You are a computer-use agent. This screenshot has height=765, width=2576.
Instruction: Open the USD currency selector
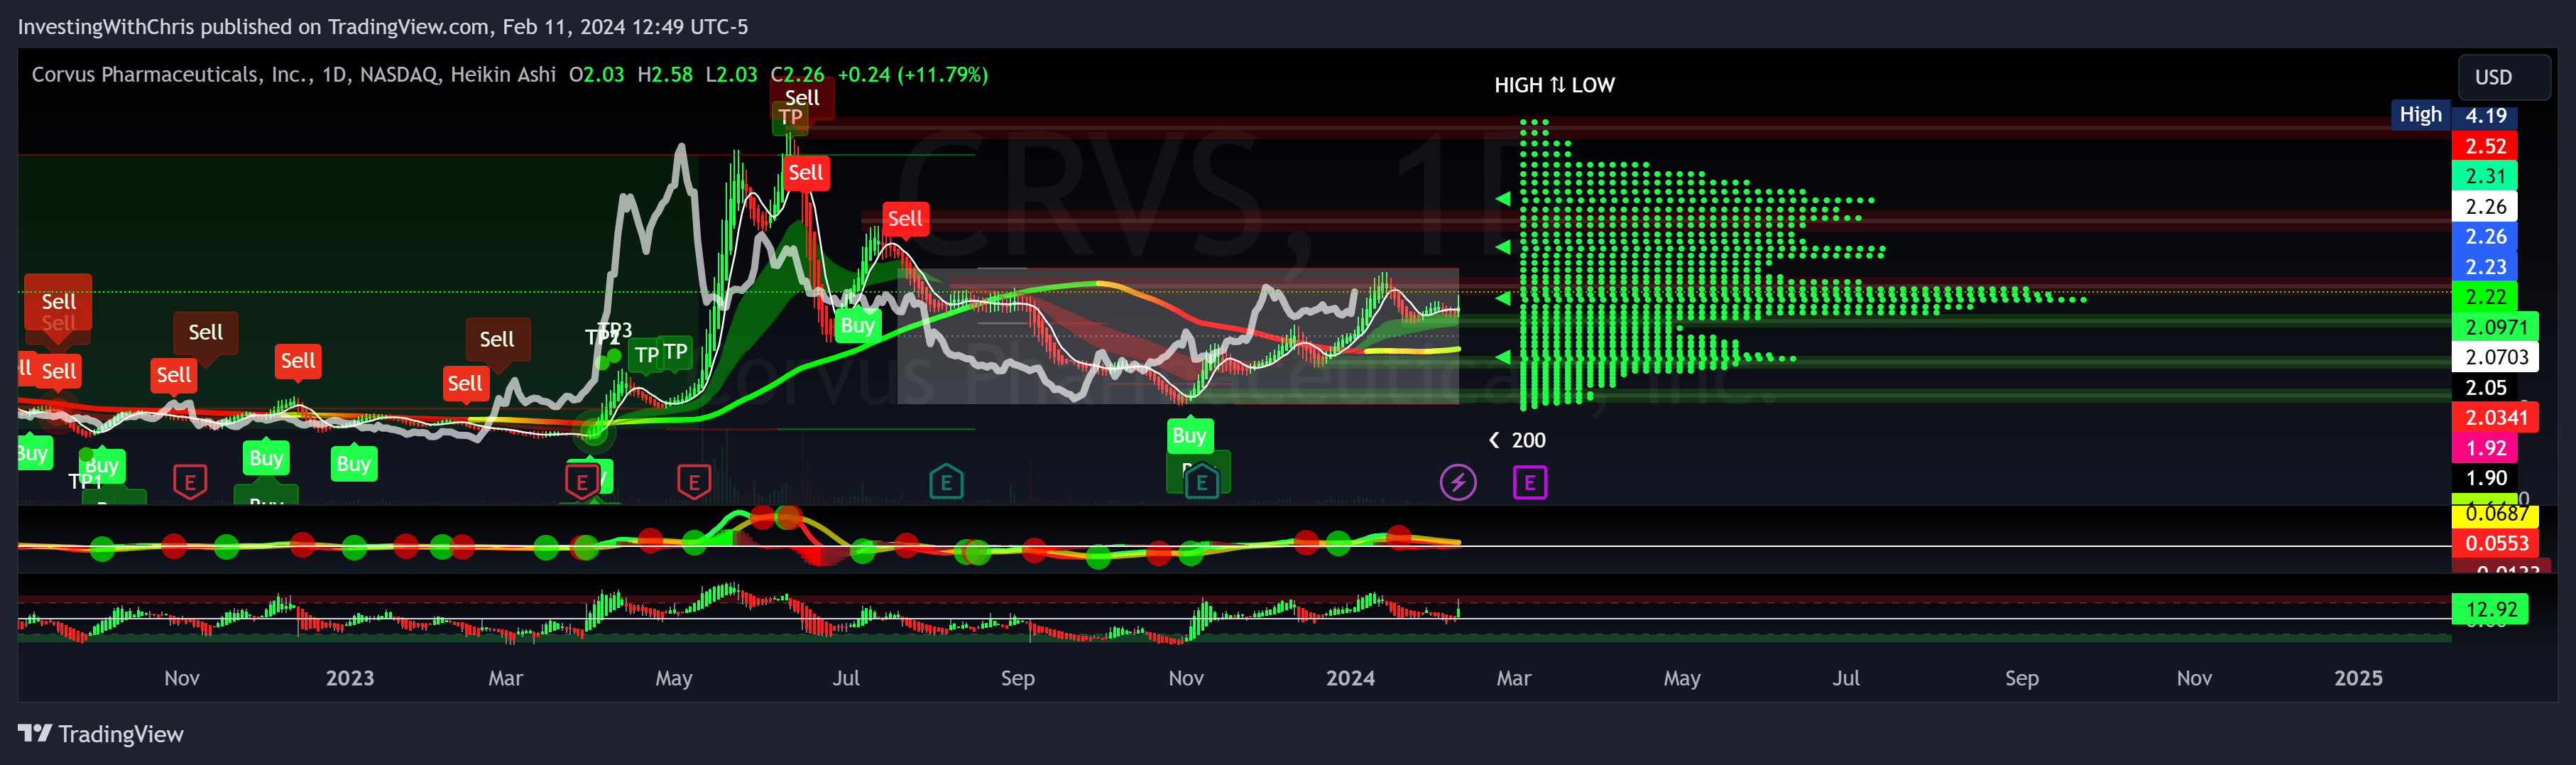coord(2503,77)
